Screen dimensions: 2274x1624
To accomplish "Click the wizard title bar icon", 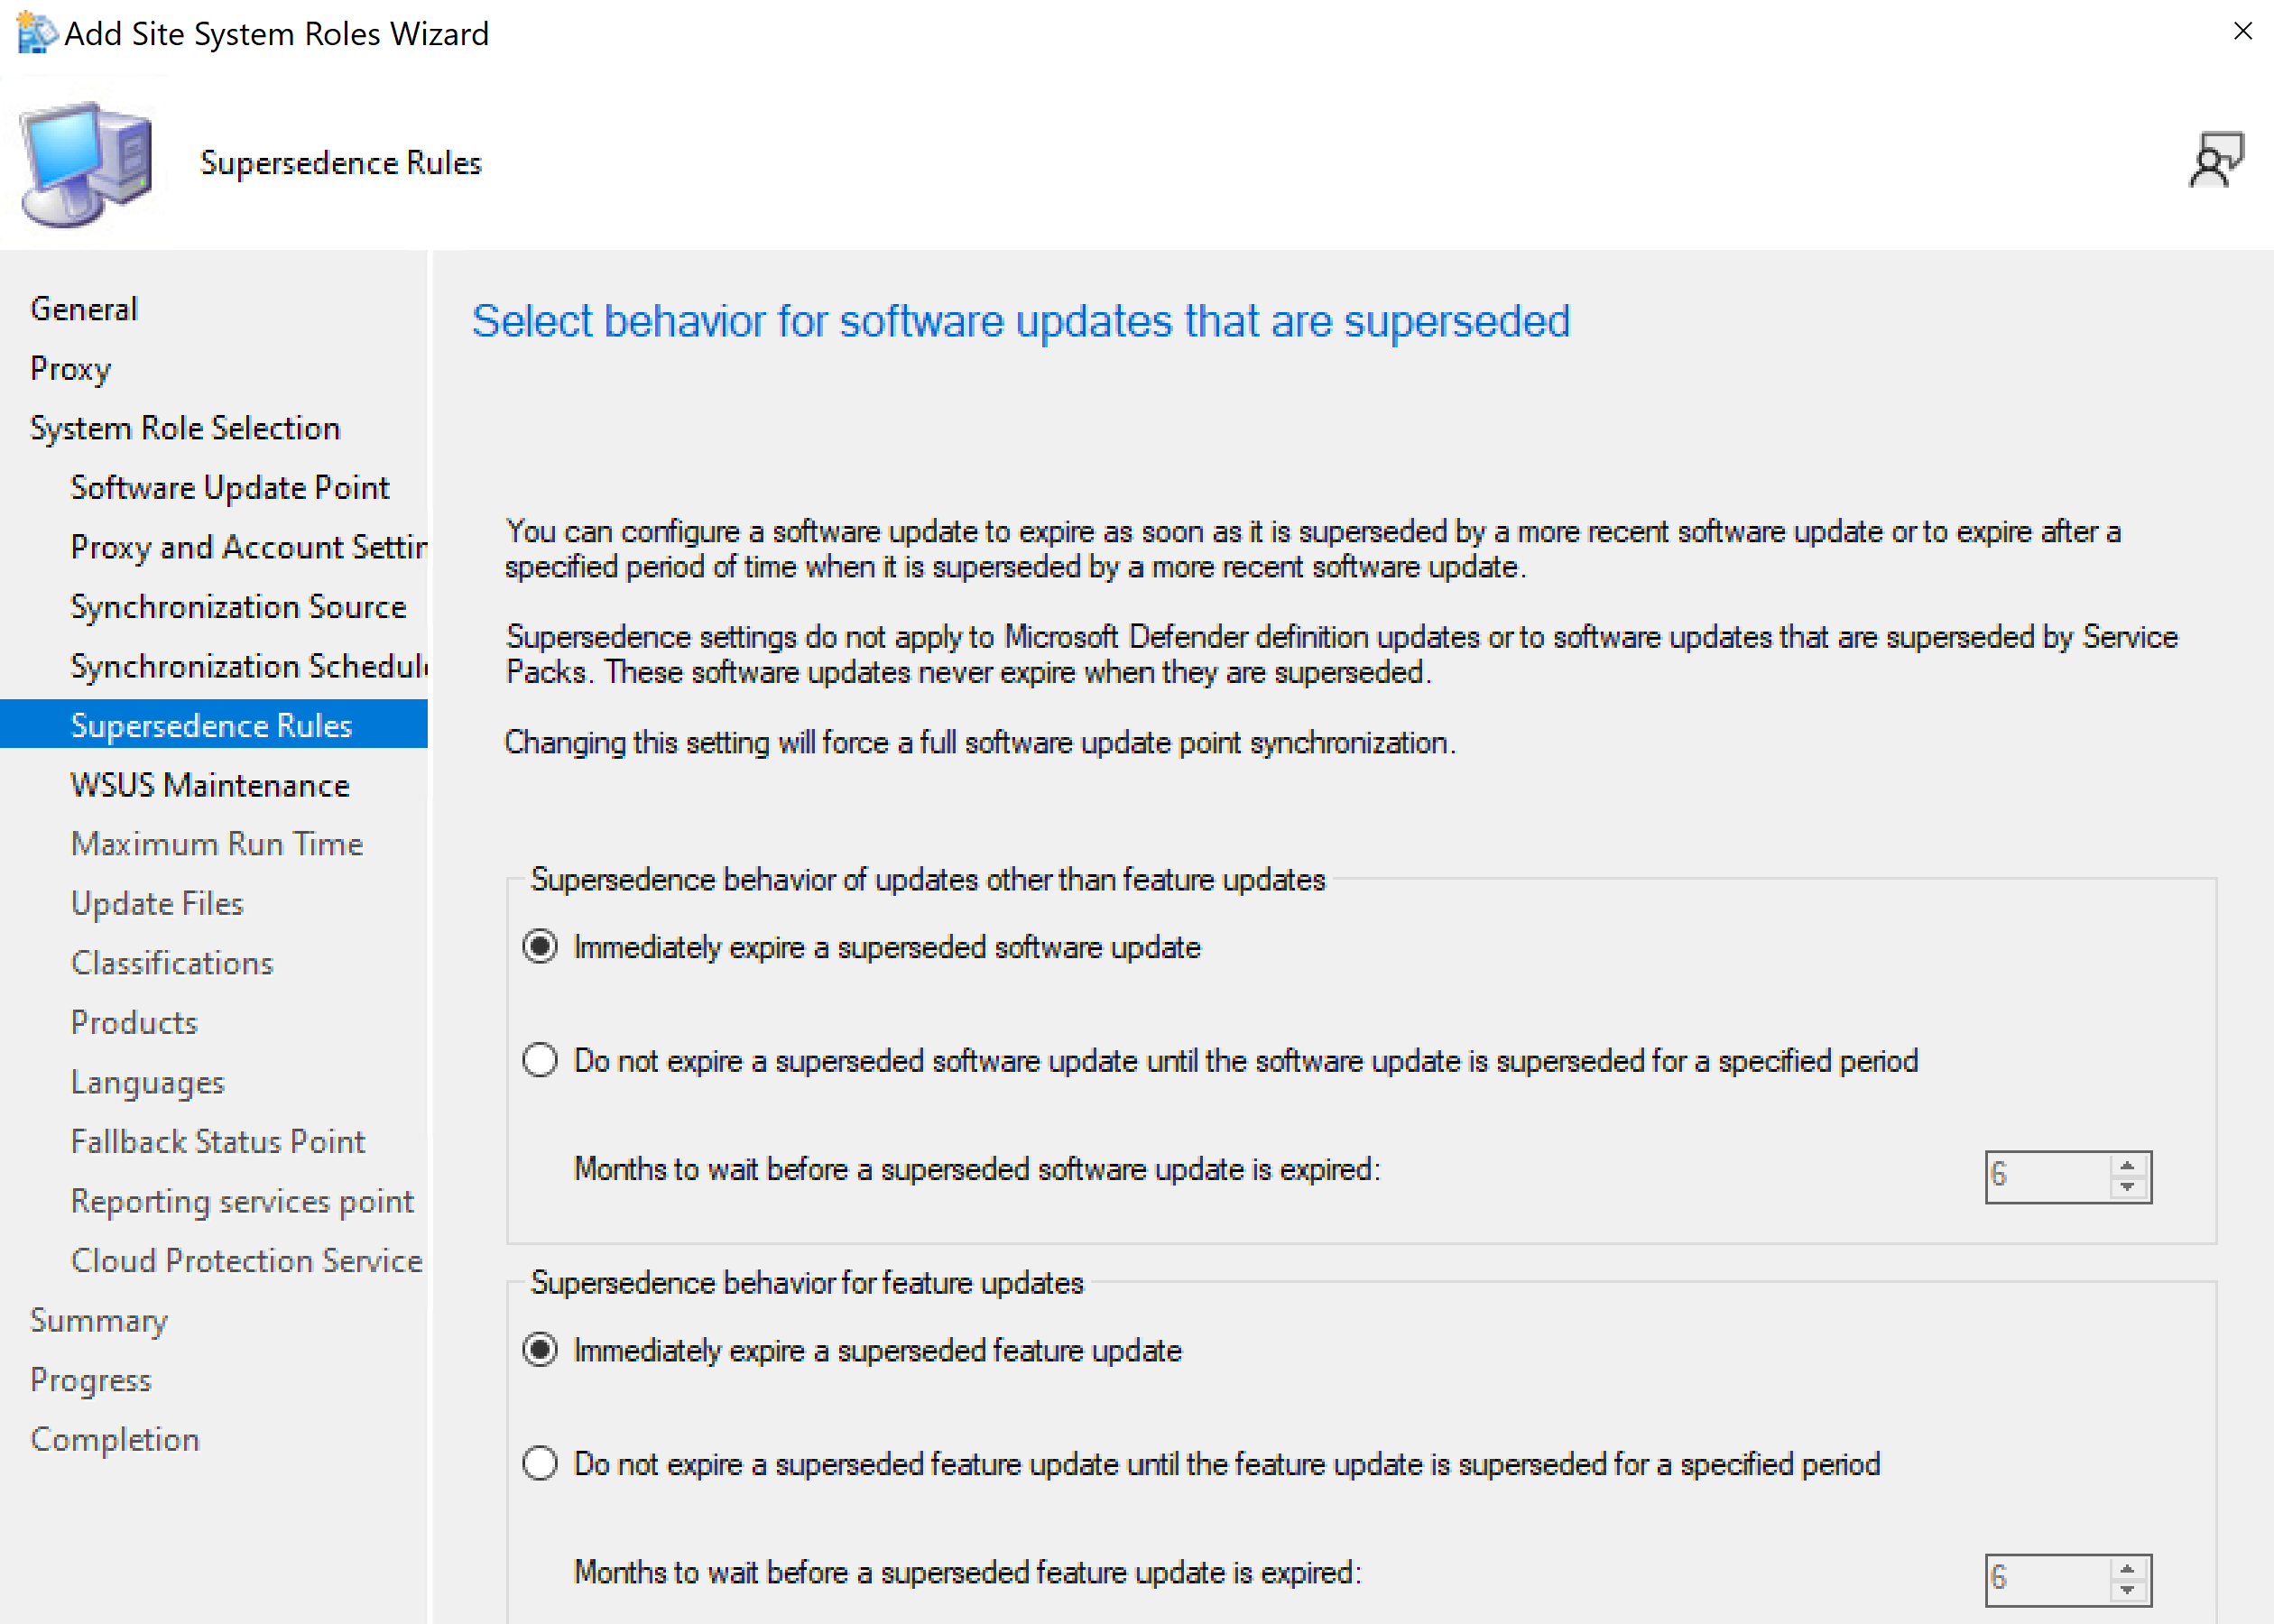I will tap(36, 34).
